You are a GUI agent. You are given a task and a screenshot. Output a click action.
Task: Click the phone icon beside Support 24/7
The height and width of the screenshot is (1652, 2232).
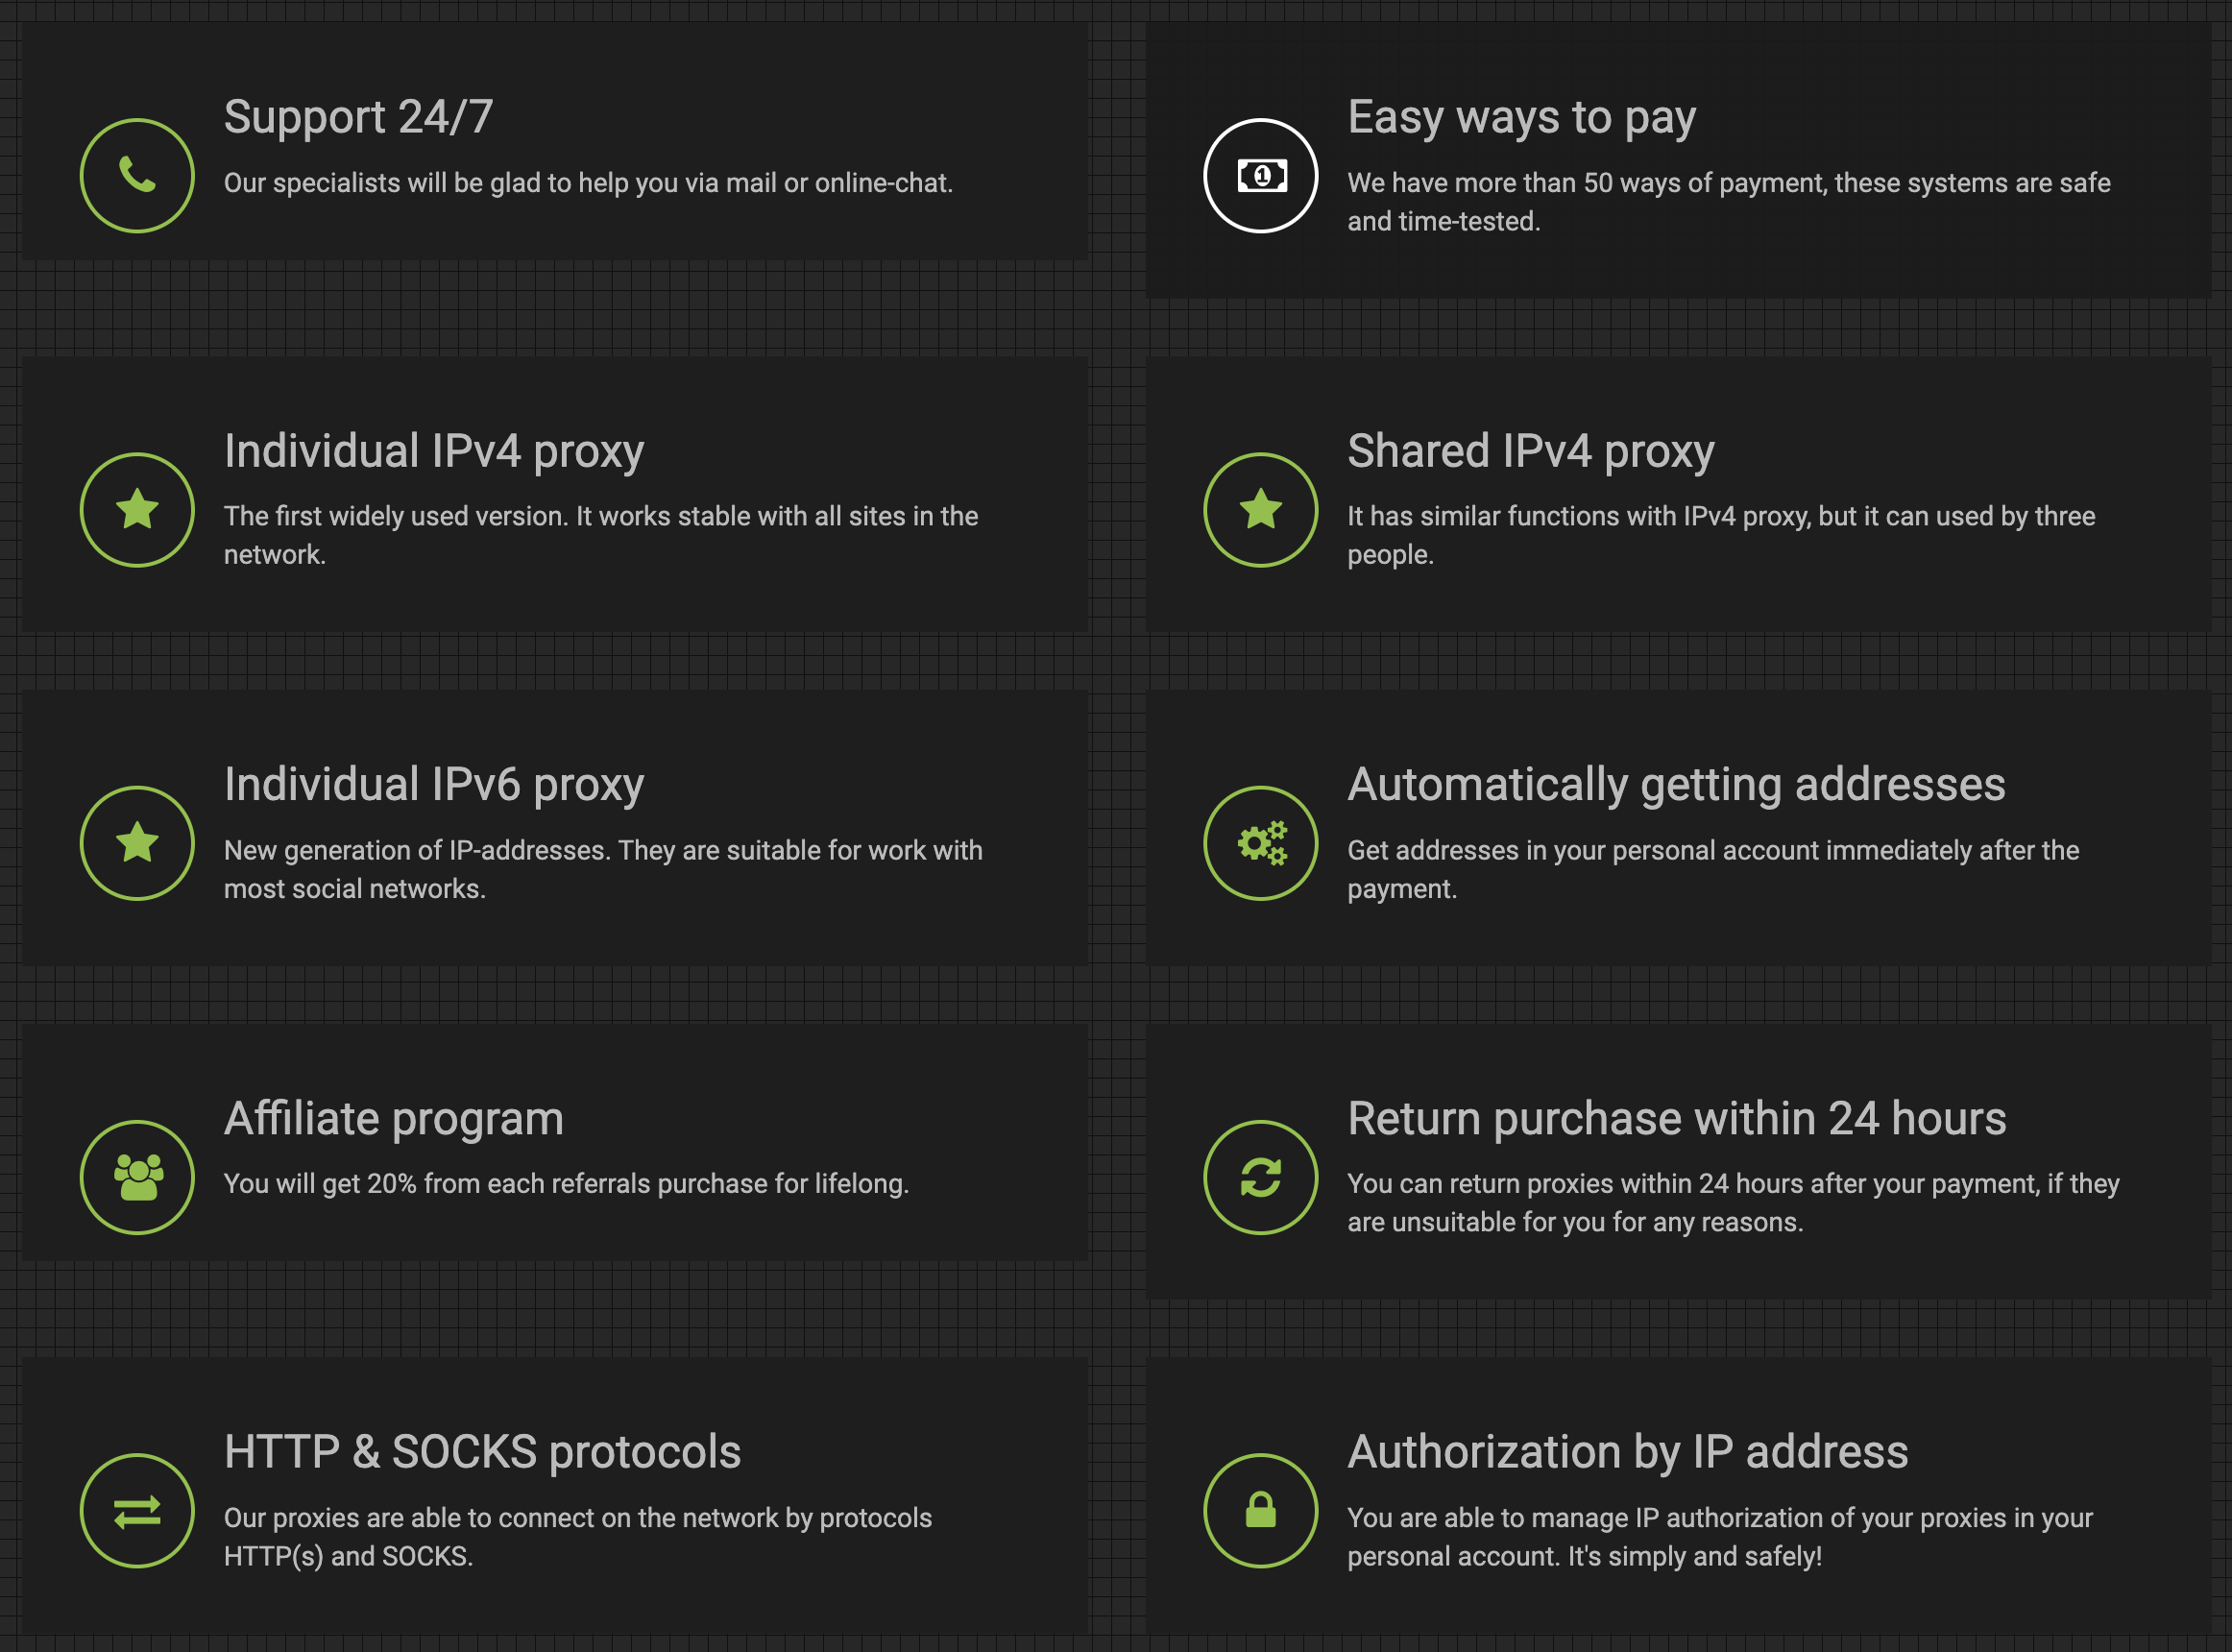tap(137, 176)
